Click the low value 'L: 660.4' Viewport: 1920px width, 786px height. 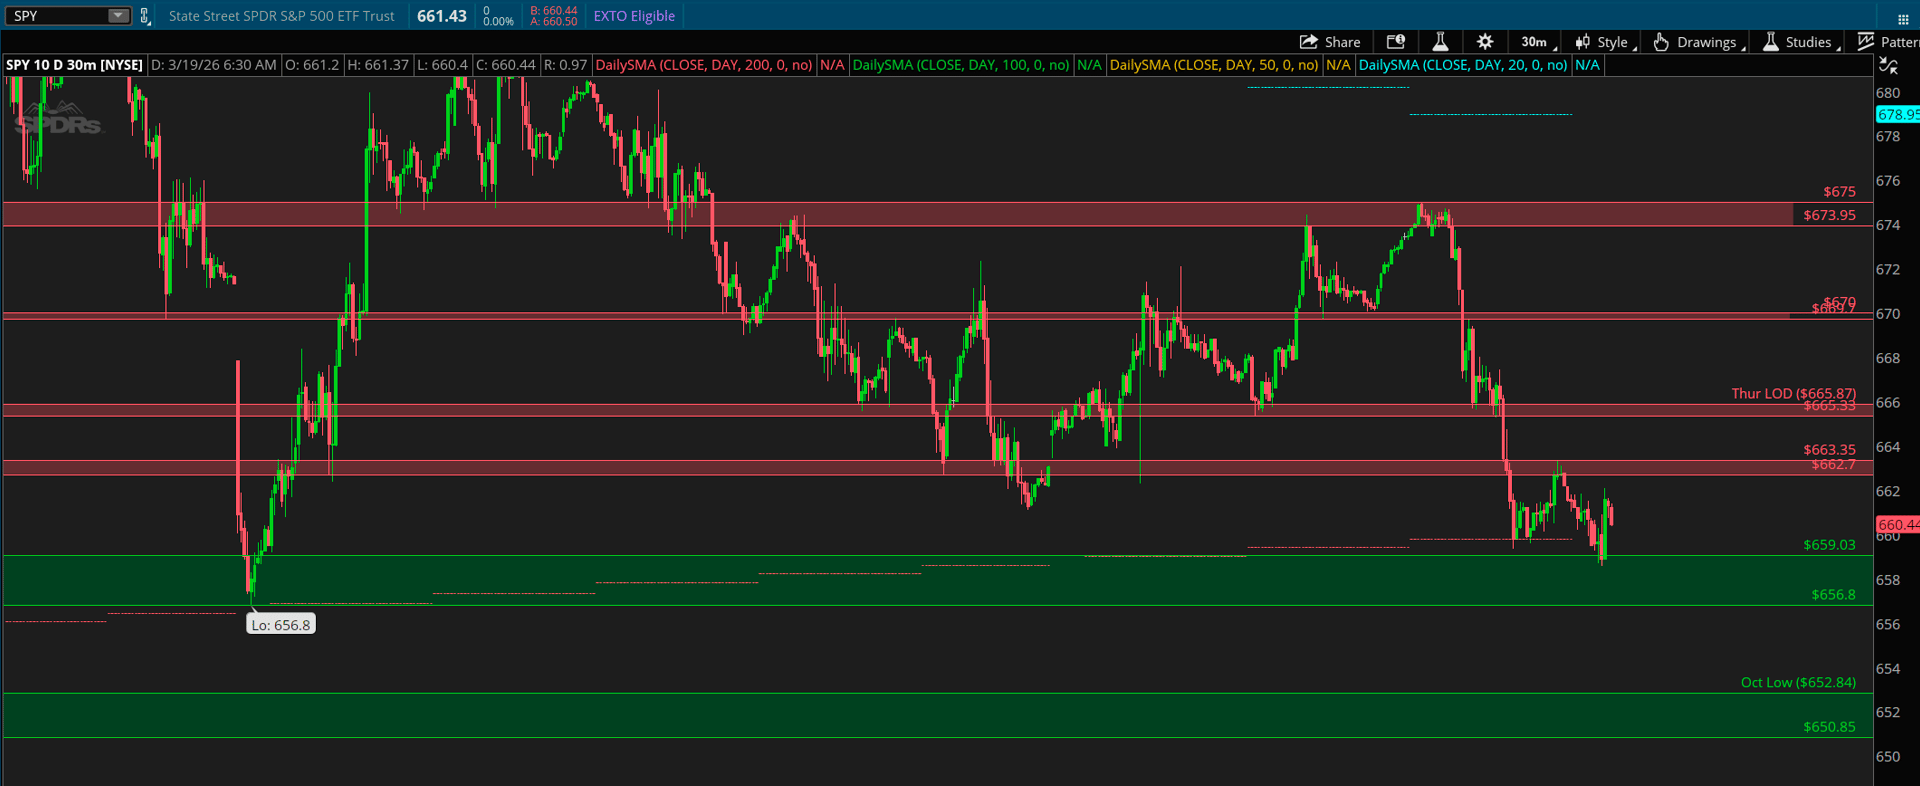pos(442,65)
